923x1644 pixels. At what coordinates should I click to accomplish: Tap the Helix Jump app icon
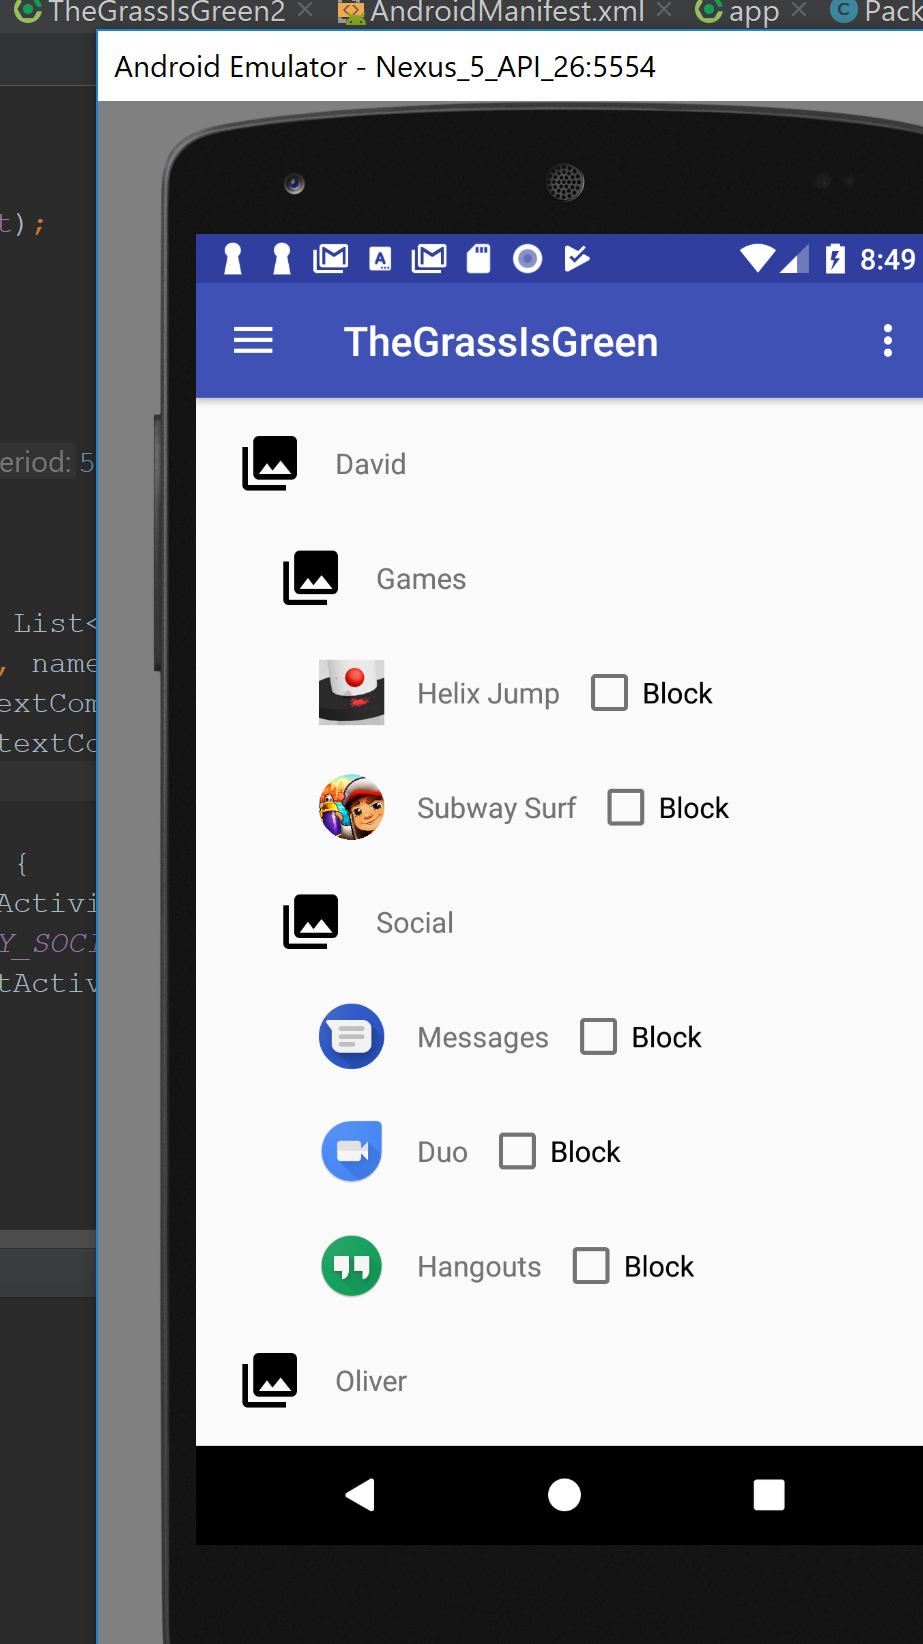pyautogui.click(x=351, y=692)
